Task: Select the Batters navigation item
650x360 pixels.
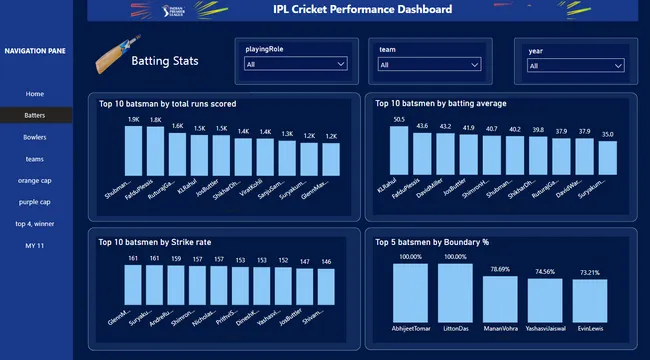Action: (x=35, y=115)
